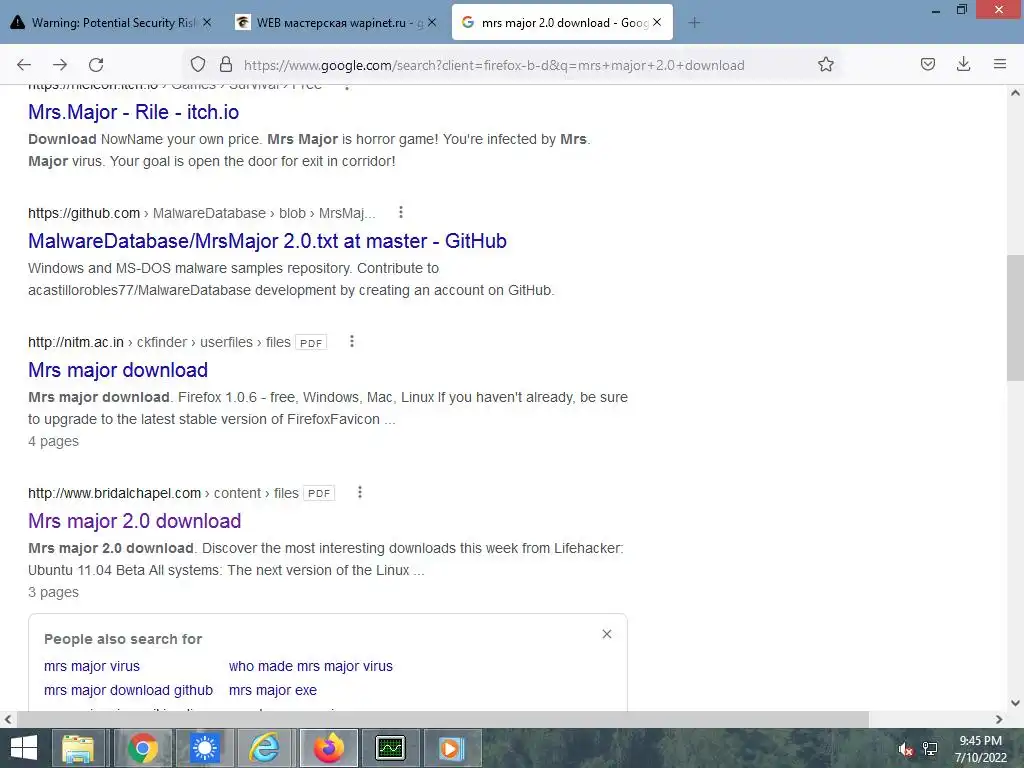Search who made mrs major virus
This screenshot has height=768, width=1024.
(x=311, y=666)
